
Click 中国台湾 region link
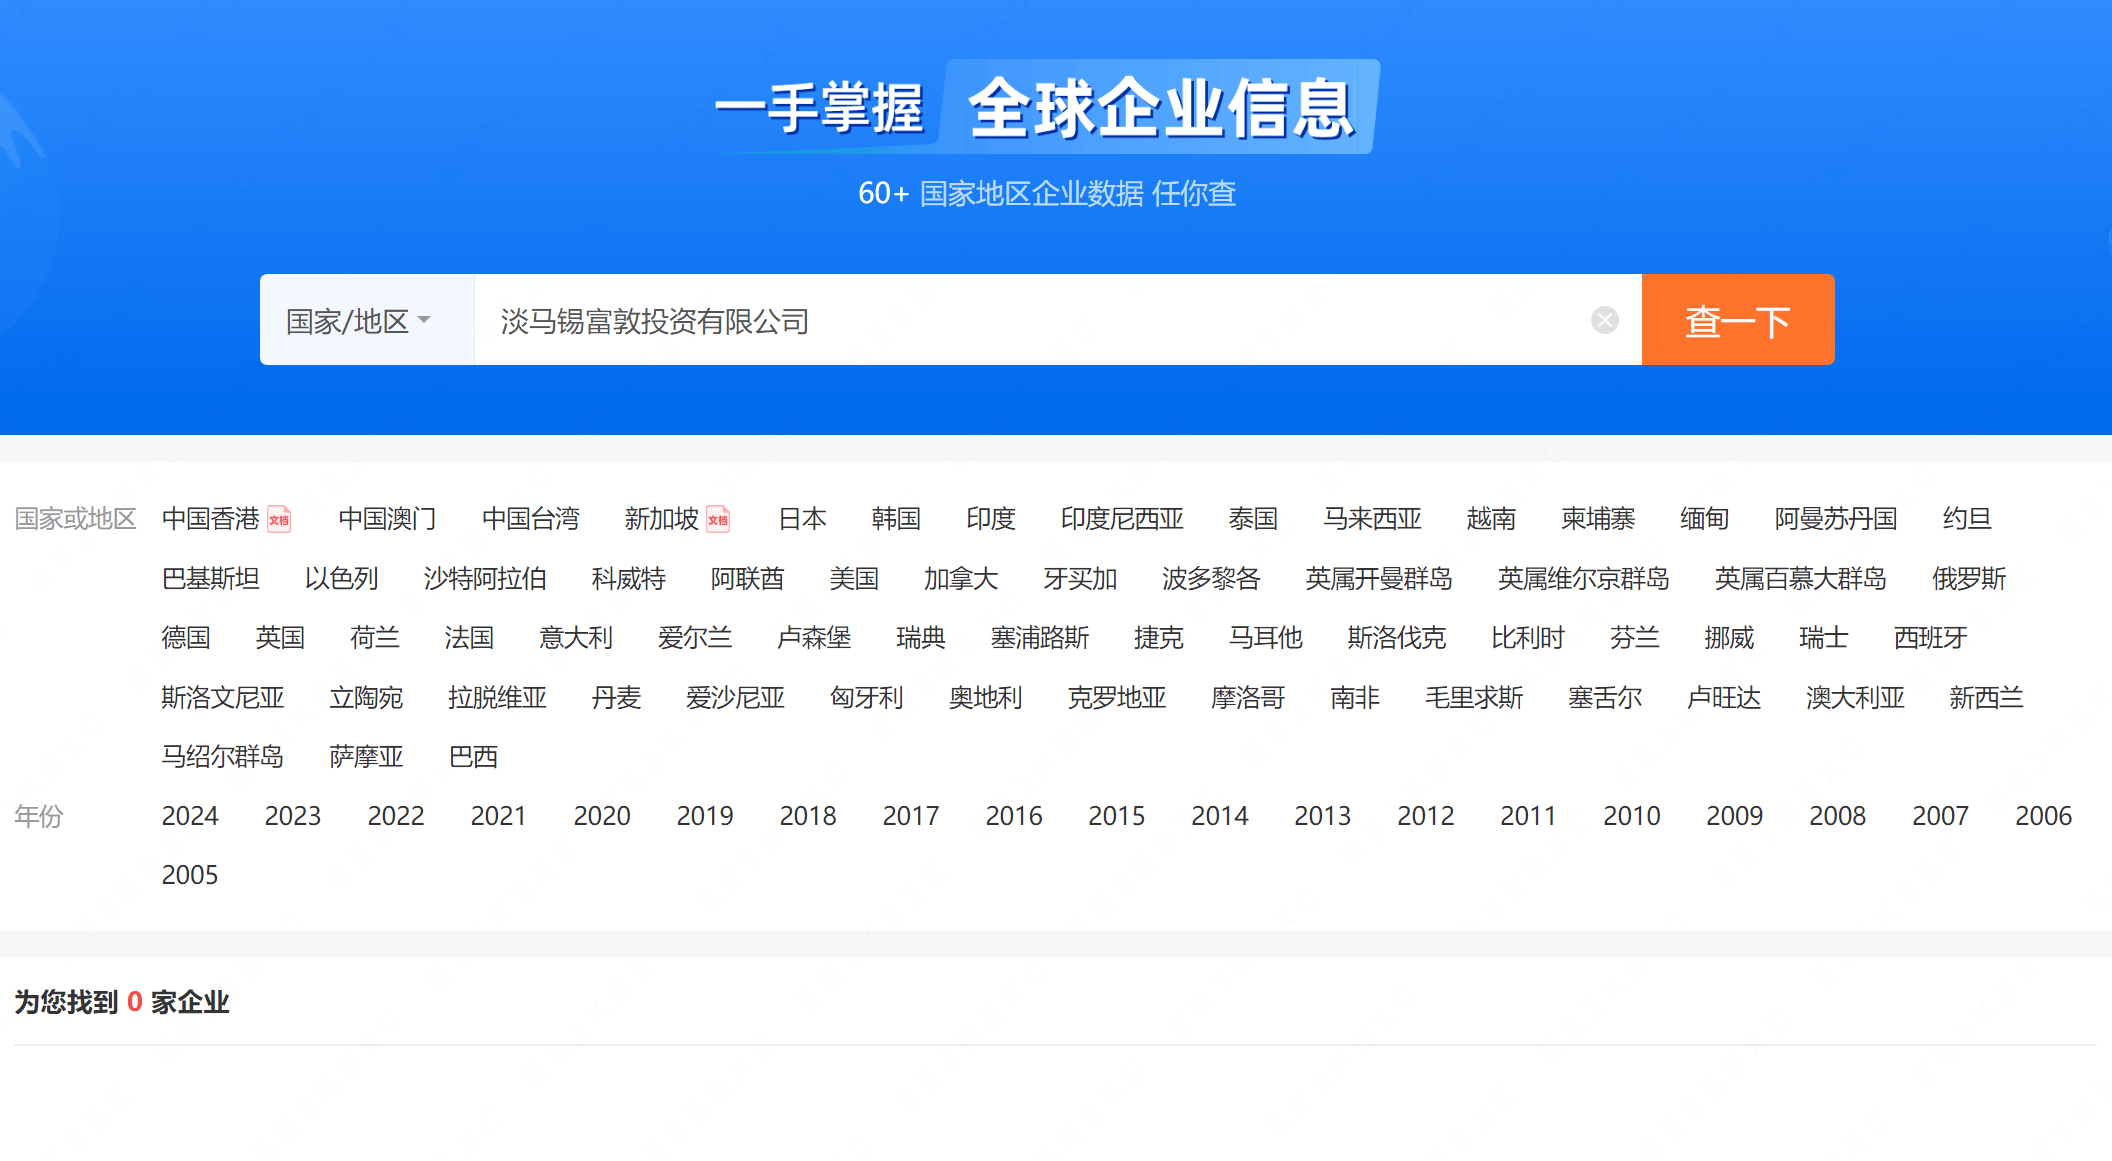530,519
